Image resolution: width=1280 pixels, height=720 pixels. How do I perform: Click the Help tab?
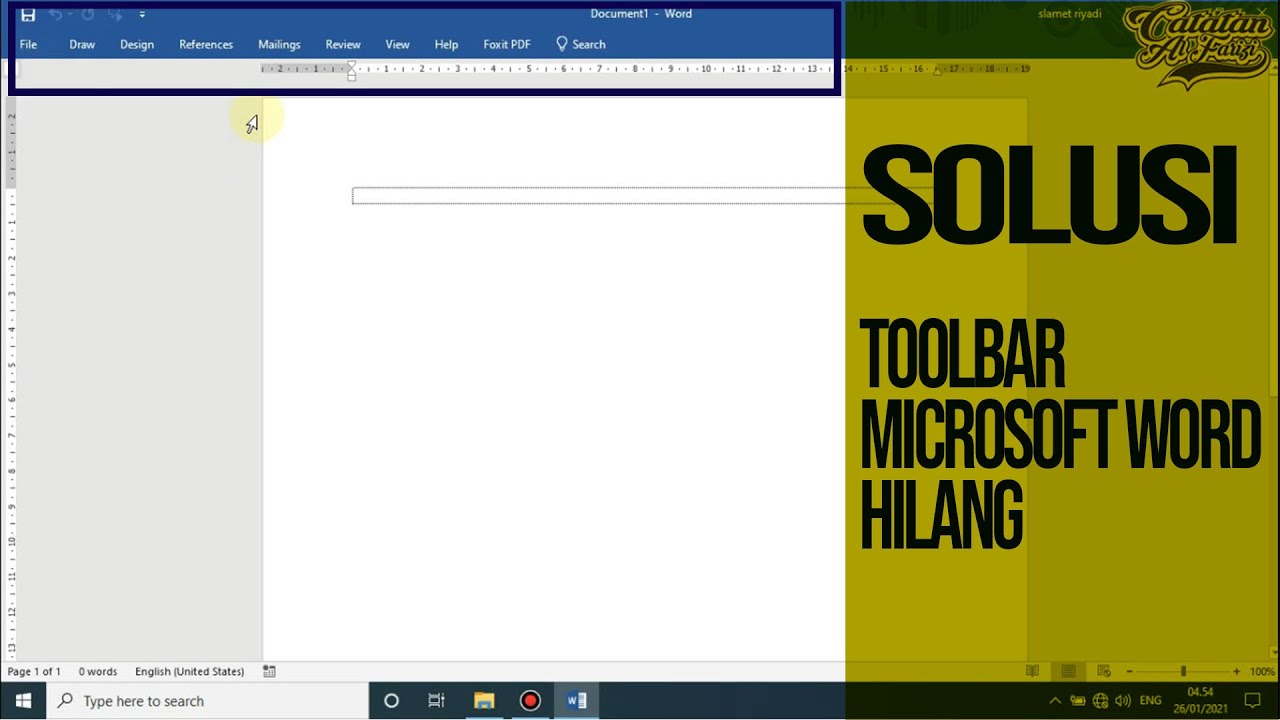point(446,44)
